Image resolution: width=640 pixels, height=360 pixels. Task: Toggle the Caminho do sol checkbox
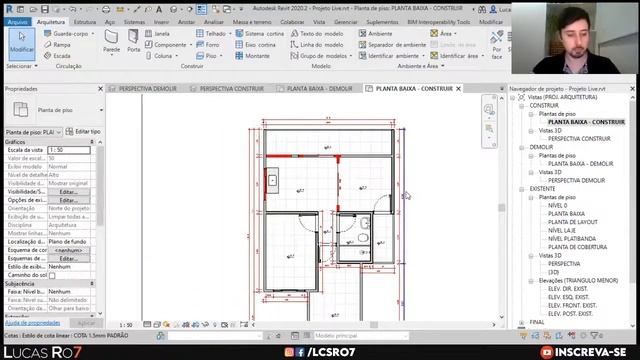52,276
